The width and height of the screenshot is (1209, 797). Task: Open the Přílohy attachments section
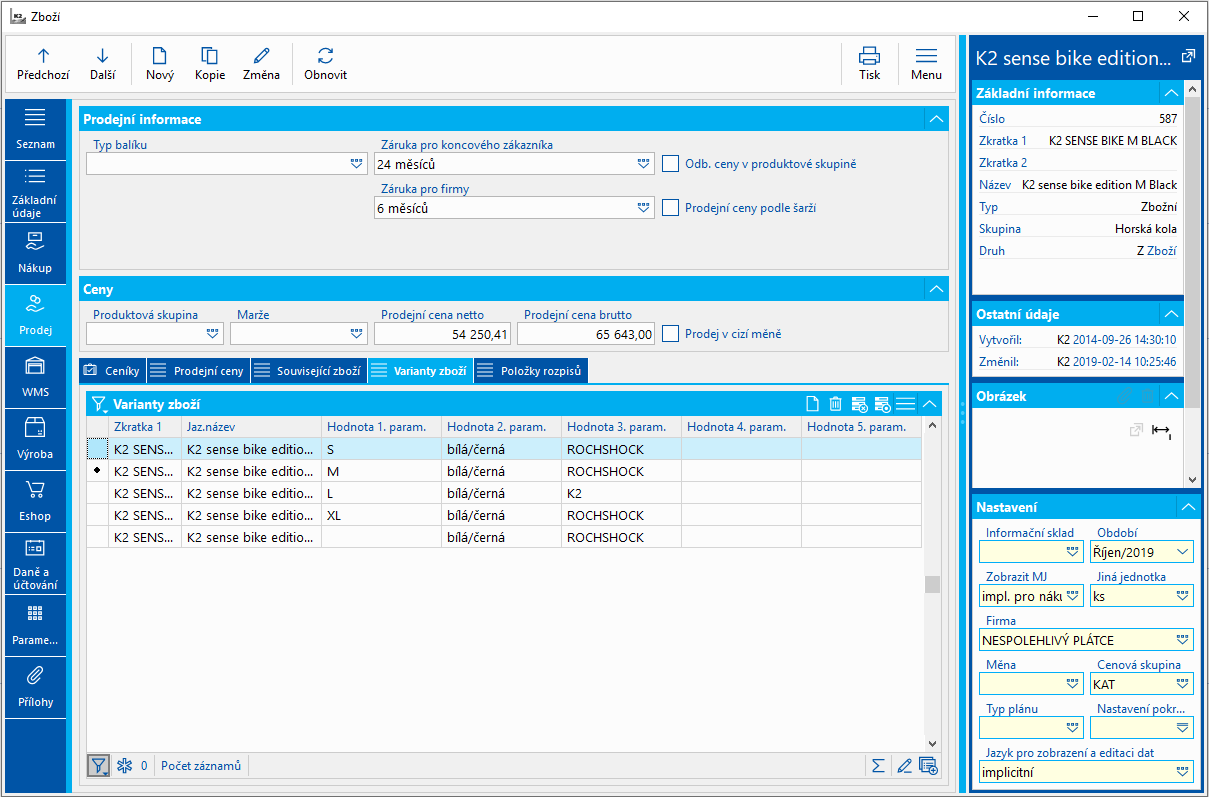35,686
